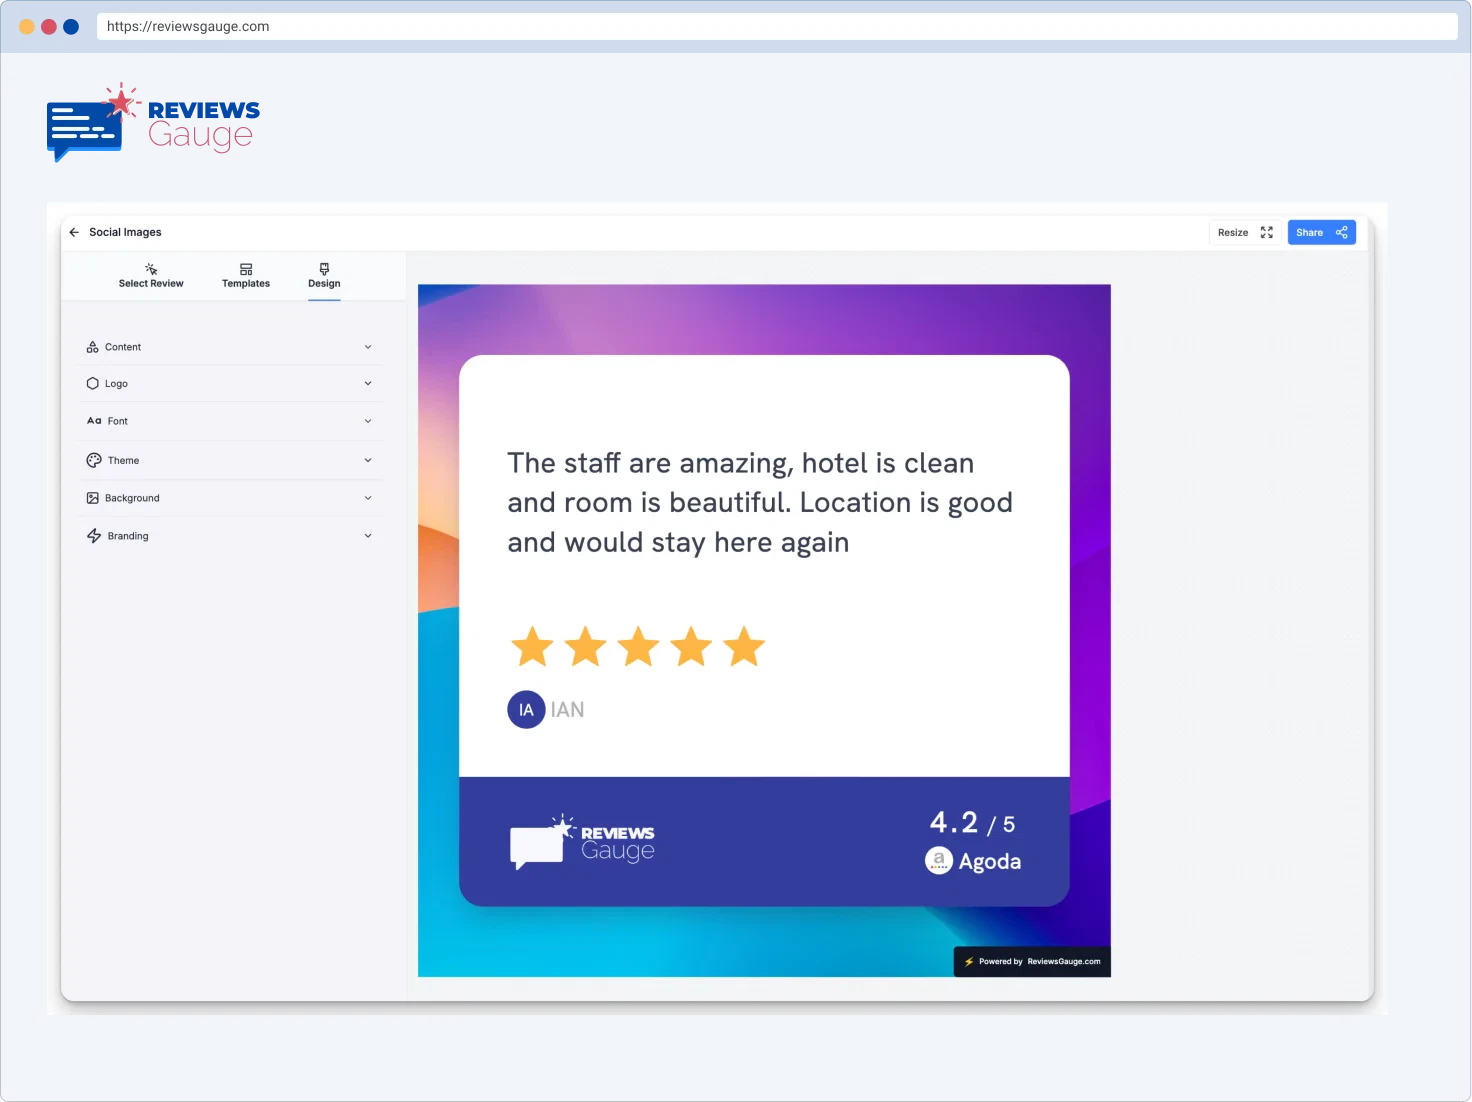
Task: Expand the Font section chevron
Action: point(368,421)
